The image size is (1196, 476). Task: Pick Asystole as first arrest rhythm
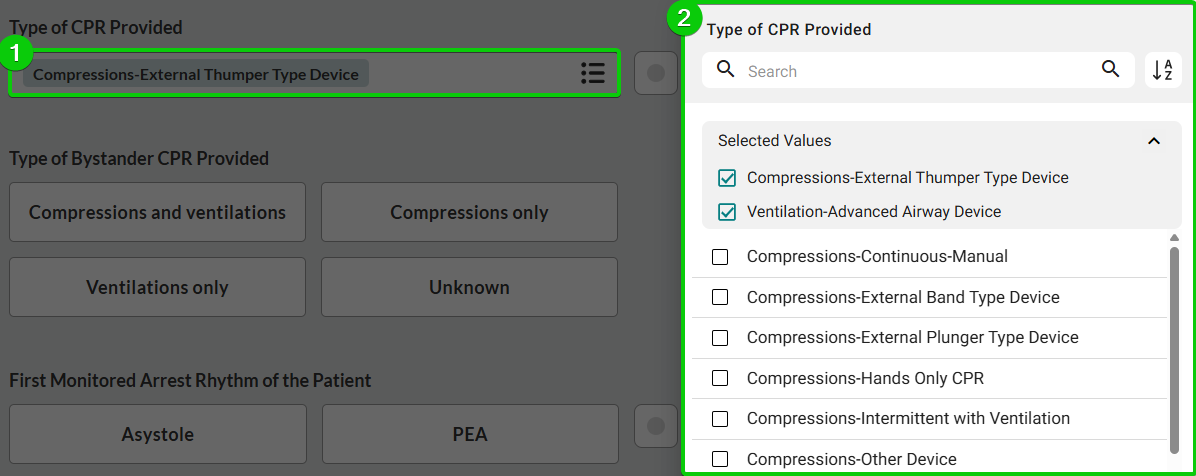157,434
